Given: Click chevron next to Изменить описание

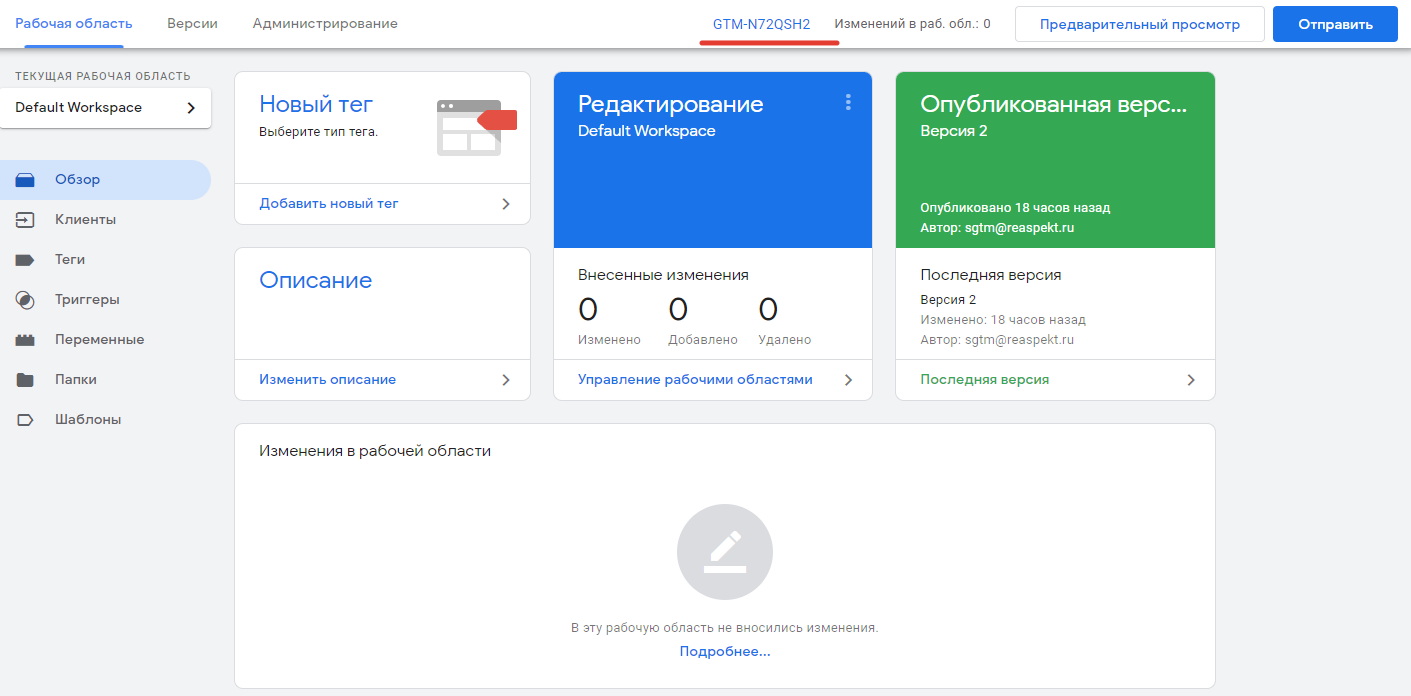Looking at the screenshot, I should (506, 380).
